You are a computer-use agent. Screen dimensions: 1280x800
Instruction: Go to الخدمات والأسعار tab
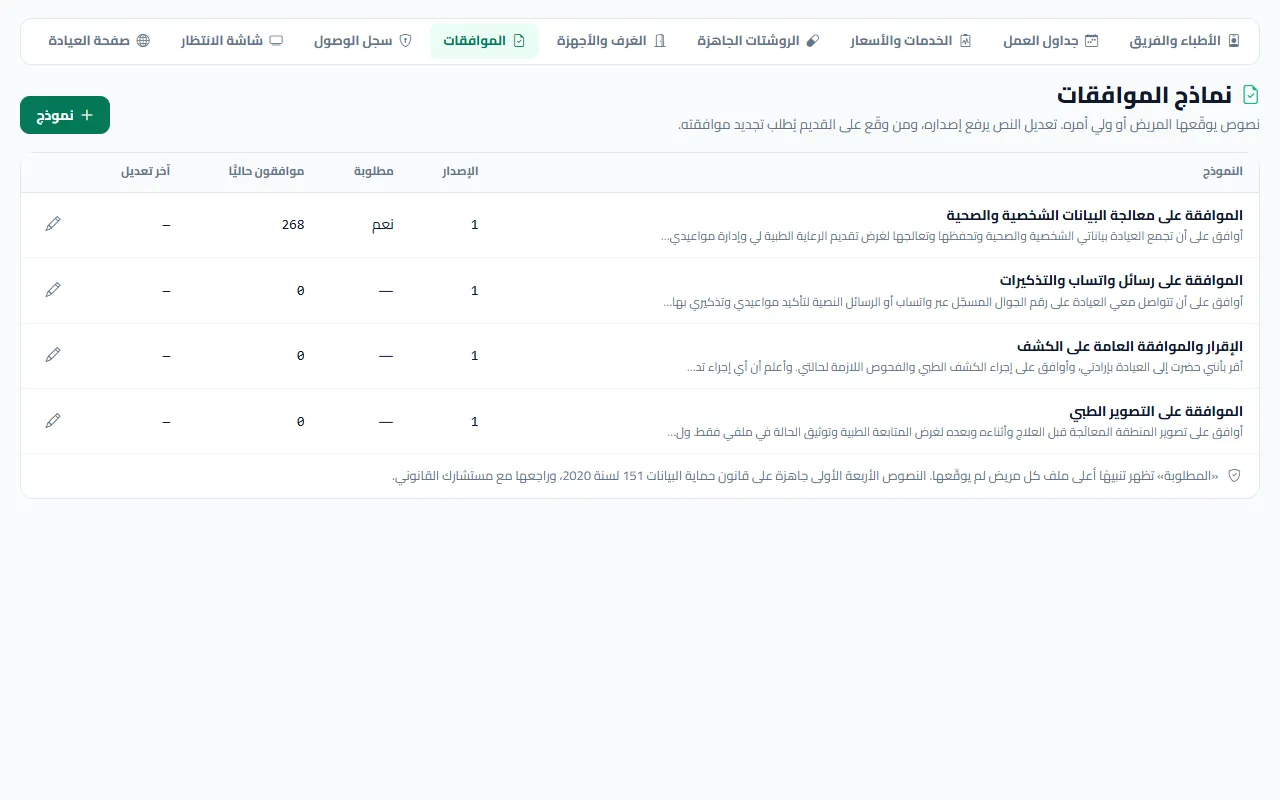(x=911, y=41)
